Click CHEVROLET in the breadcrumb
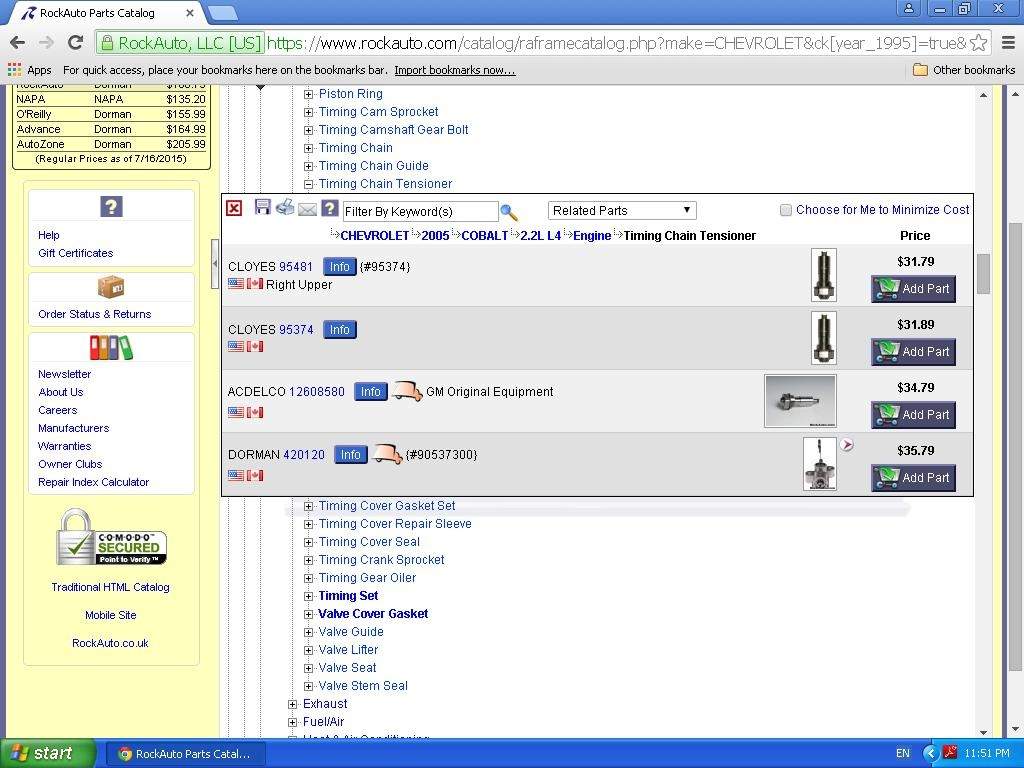The height and width of the screenshot is (768, 1024). pos(375,236)
